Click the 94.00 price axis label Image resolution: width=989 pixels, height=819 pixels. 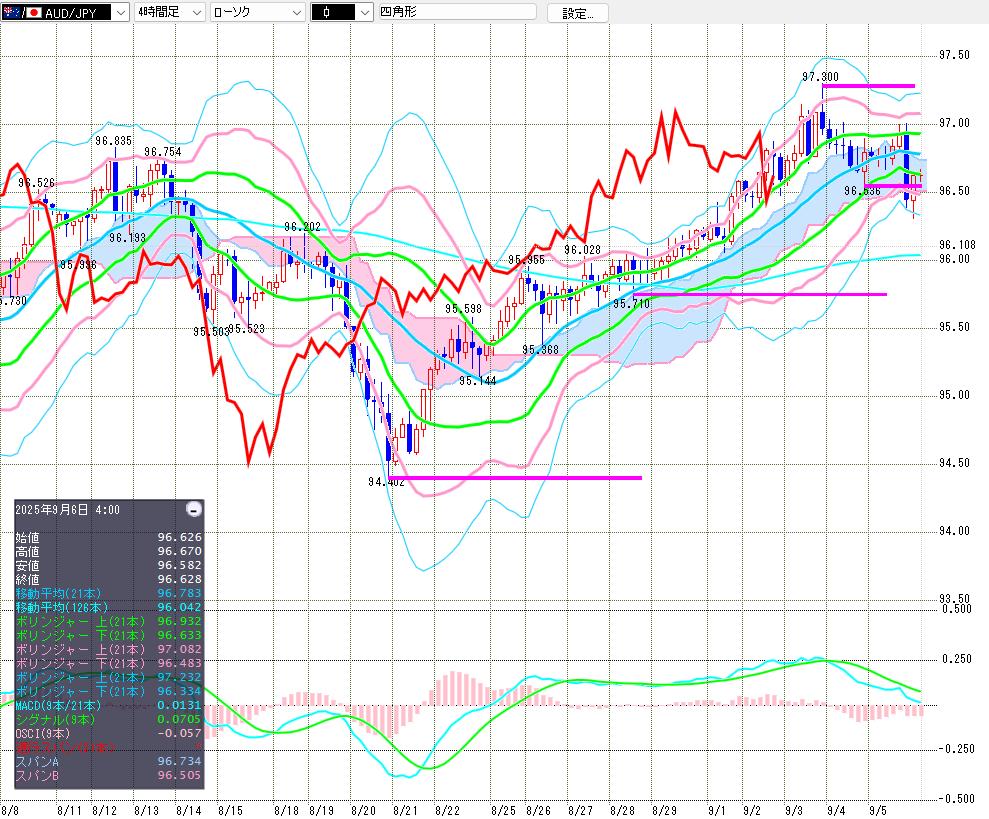click(x=954, y=531)
